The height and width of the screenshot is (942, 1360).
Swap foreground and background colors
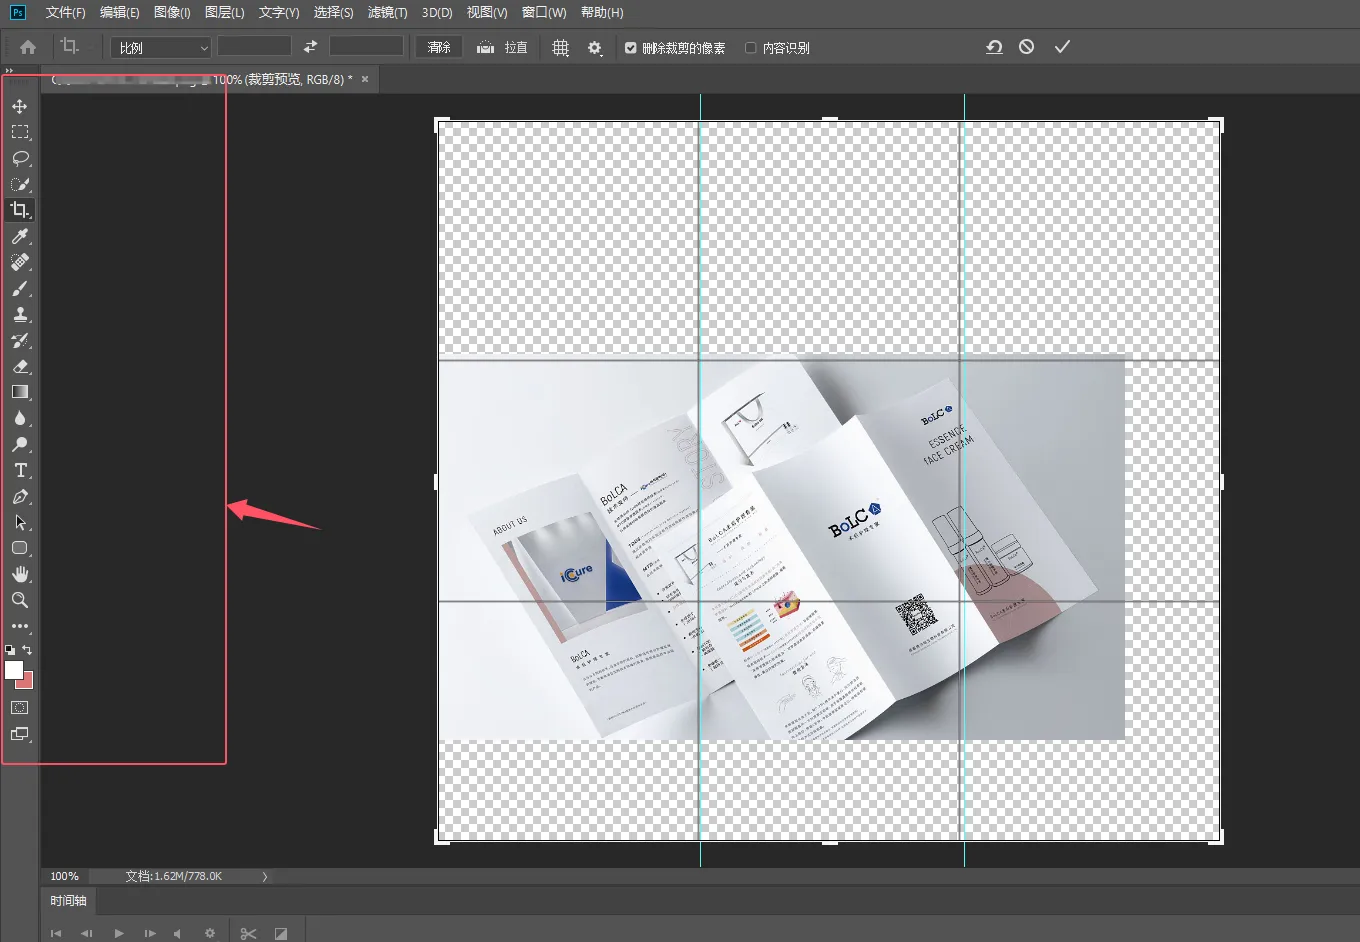[x=27, y=650]
